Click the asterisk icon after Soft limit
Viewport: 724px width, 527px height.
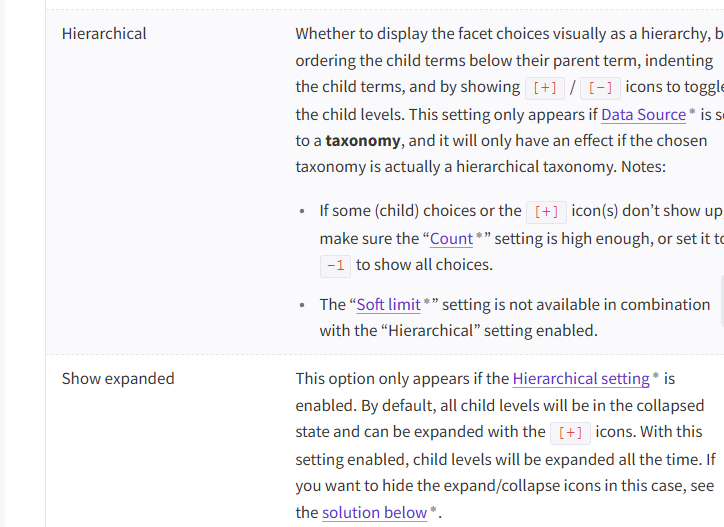[x=427, y=301]
